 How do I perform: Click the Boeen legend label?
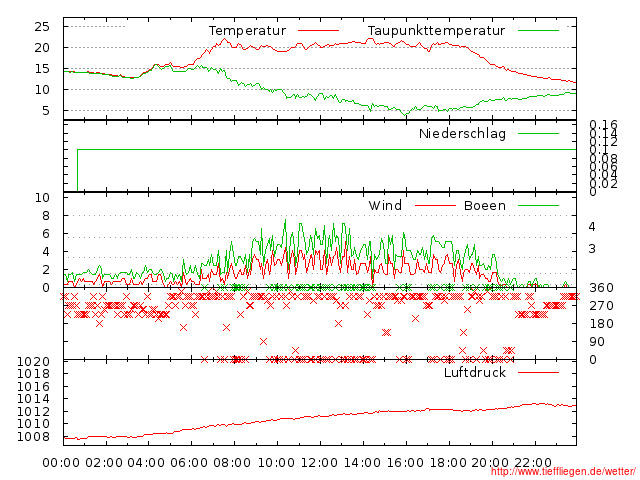(484, 205)
